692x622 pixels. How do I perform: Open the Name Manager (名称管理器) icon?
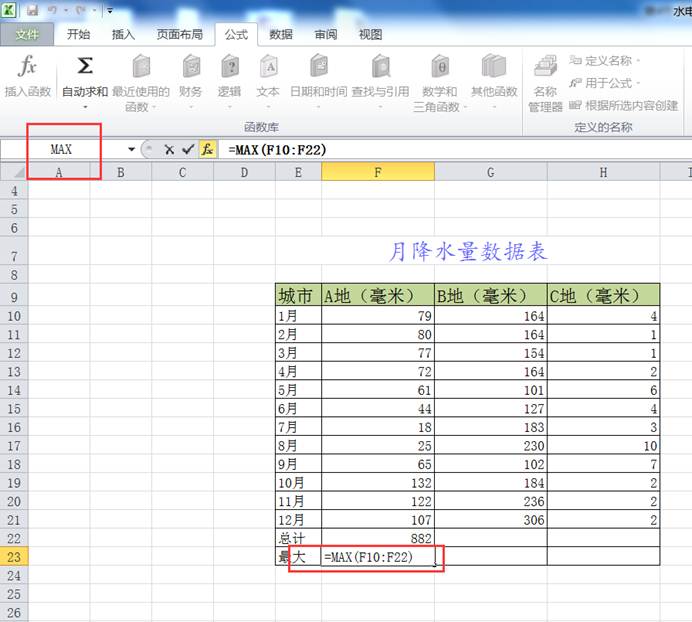pos(545,67)
